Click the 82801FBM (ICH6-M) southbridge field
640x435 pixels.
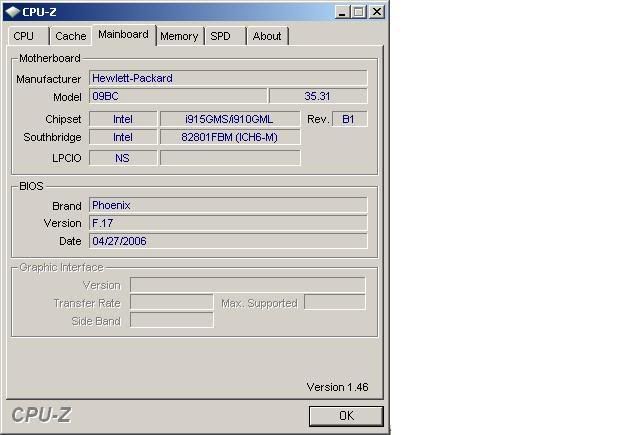pos(229,137)
